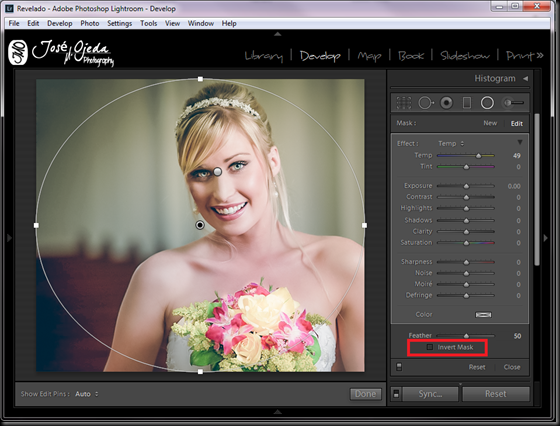560x426 pixels.
Task: Show the left panel with the arrow
Action: point(10,237)
